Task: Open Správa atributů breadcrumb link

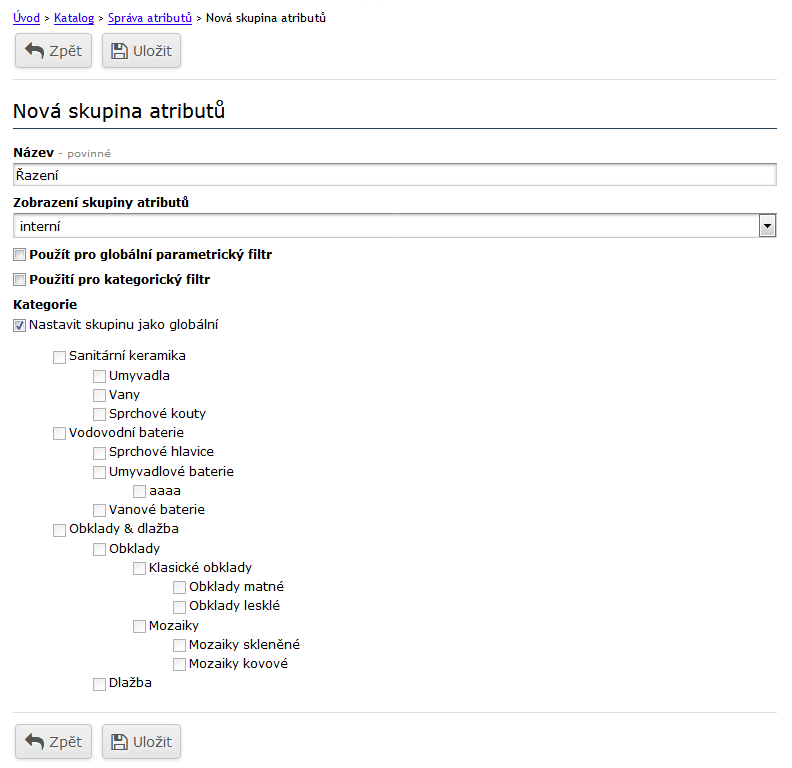Action: pyautogui.click(x=150, y=18)
